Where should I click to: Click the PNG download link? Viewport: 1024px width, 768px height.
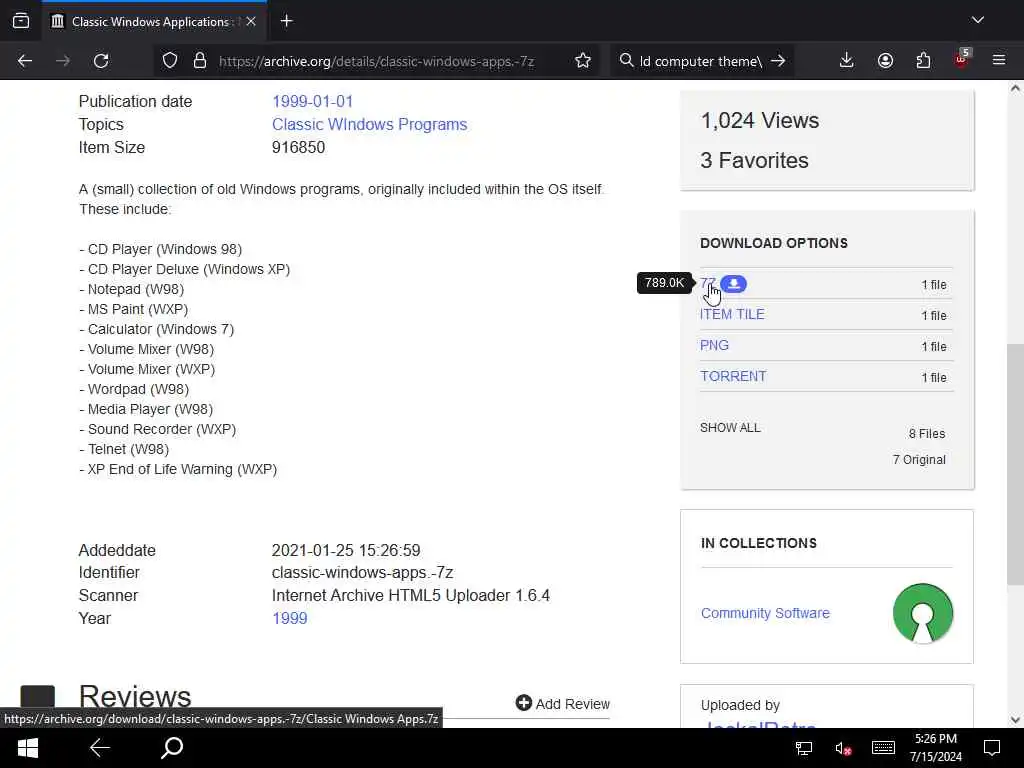[714, 345]
